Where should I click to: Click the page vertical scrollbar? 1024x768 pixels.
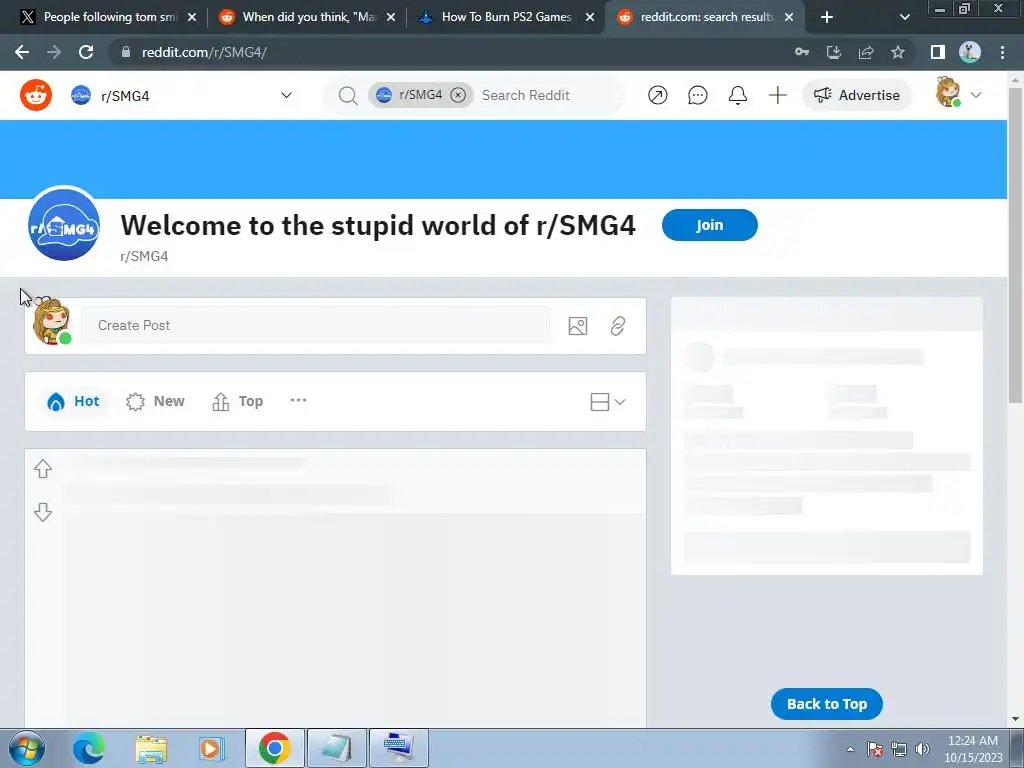coord(1015,245)
